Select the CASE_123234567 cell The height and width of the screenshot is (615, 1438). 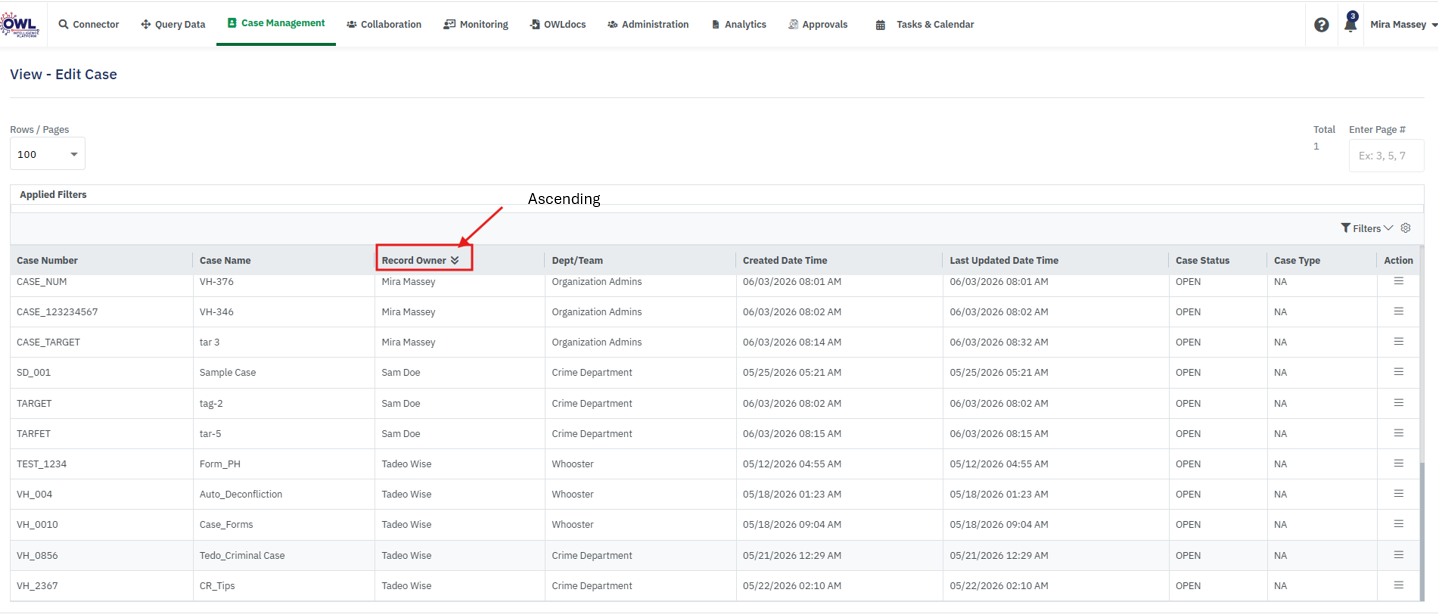point(57,312)
